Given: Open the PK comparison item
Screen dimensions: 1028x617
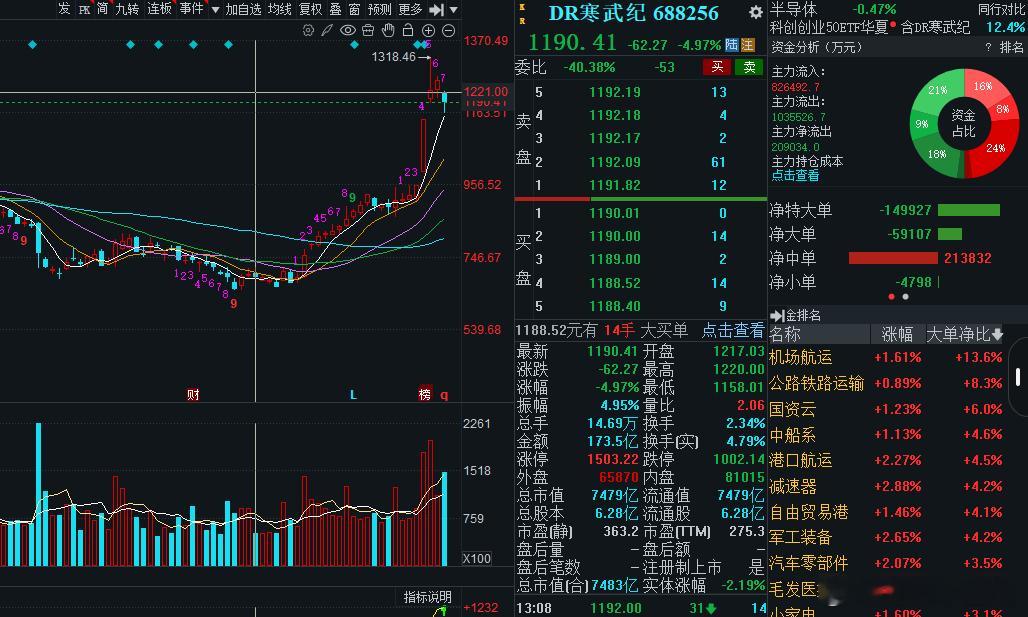Looking at the screenshot, I should click(84, 10).
